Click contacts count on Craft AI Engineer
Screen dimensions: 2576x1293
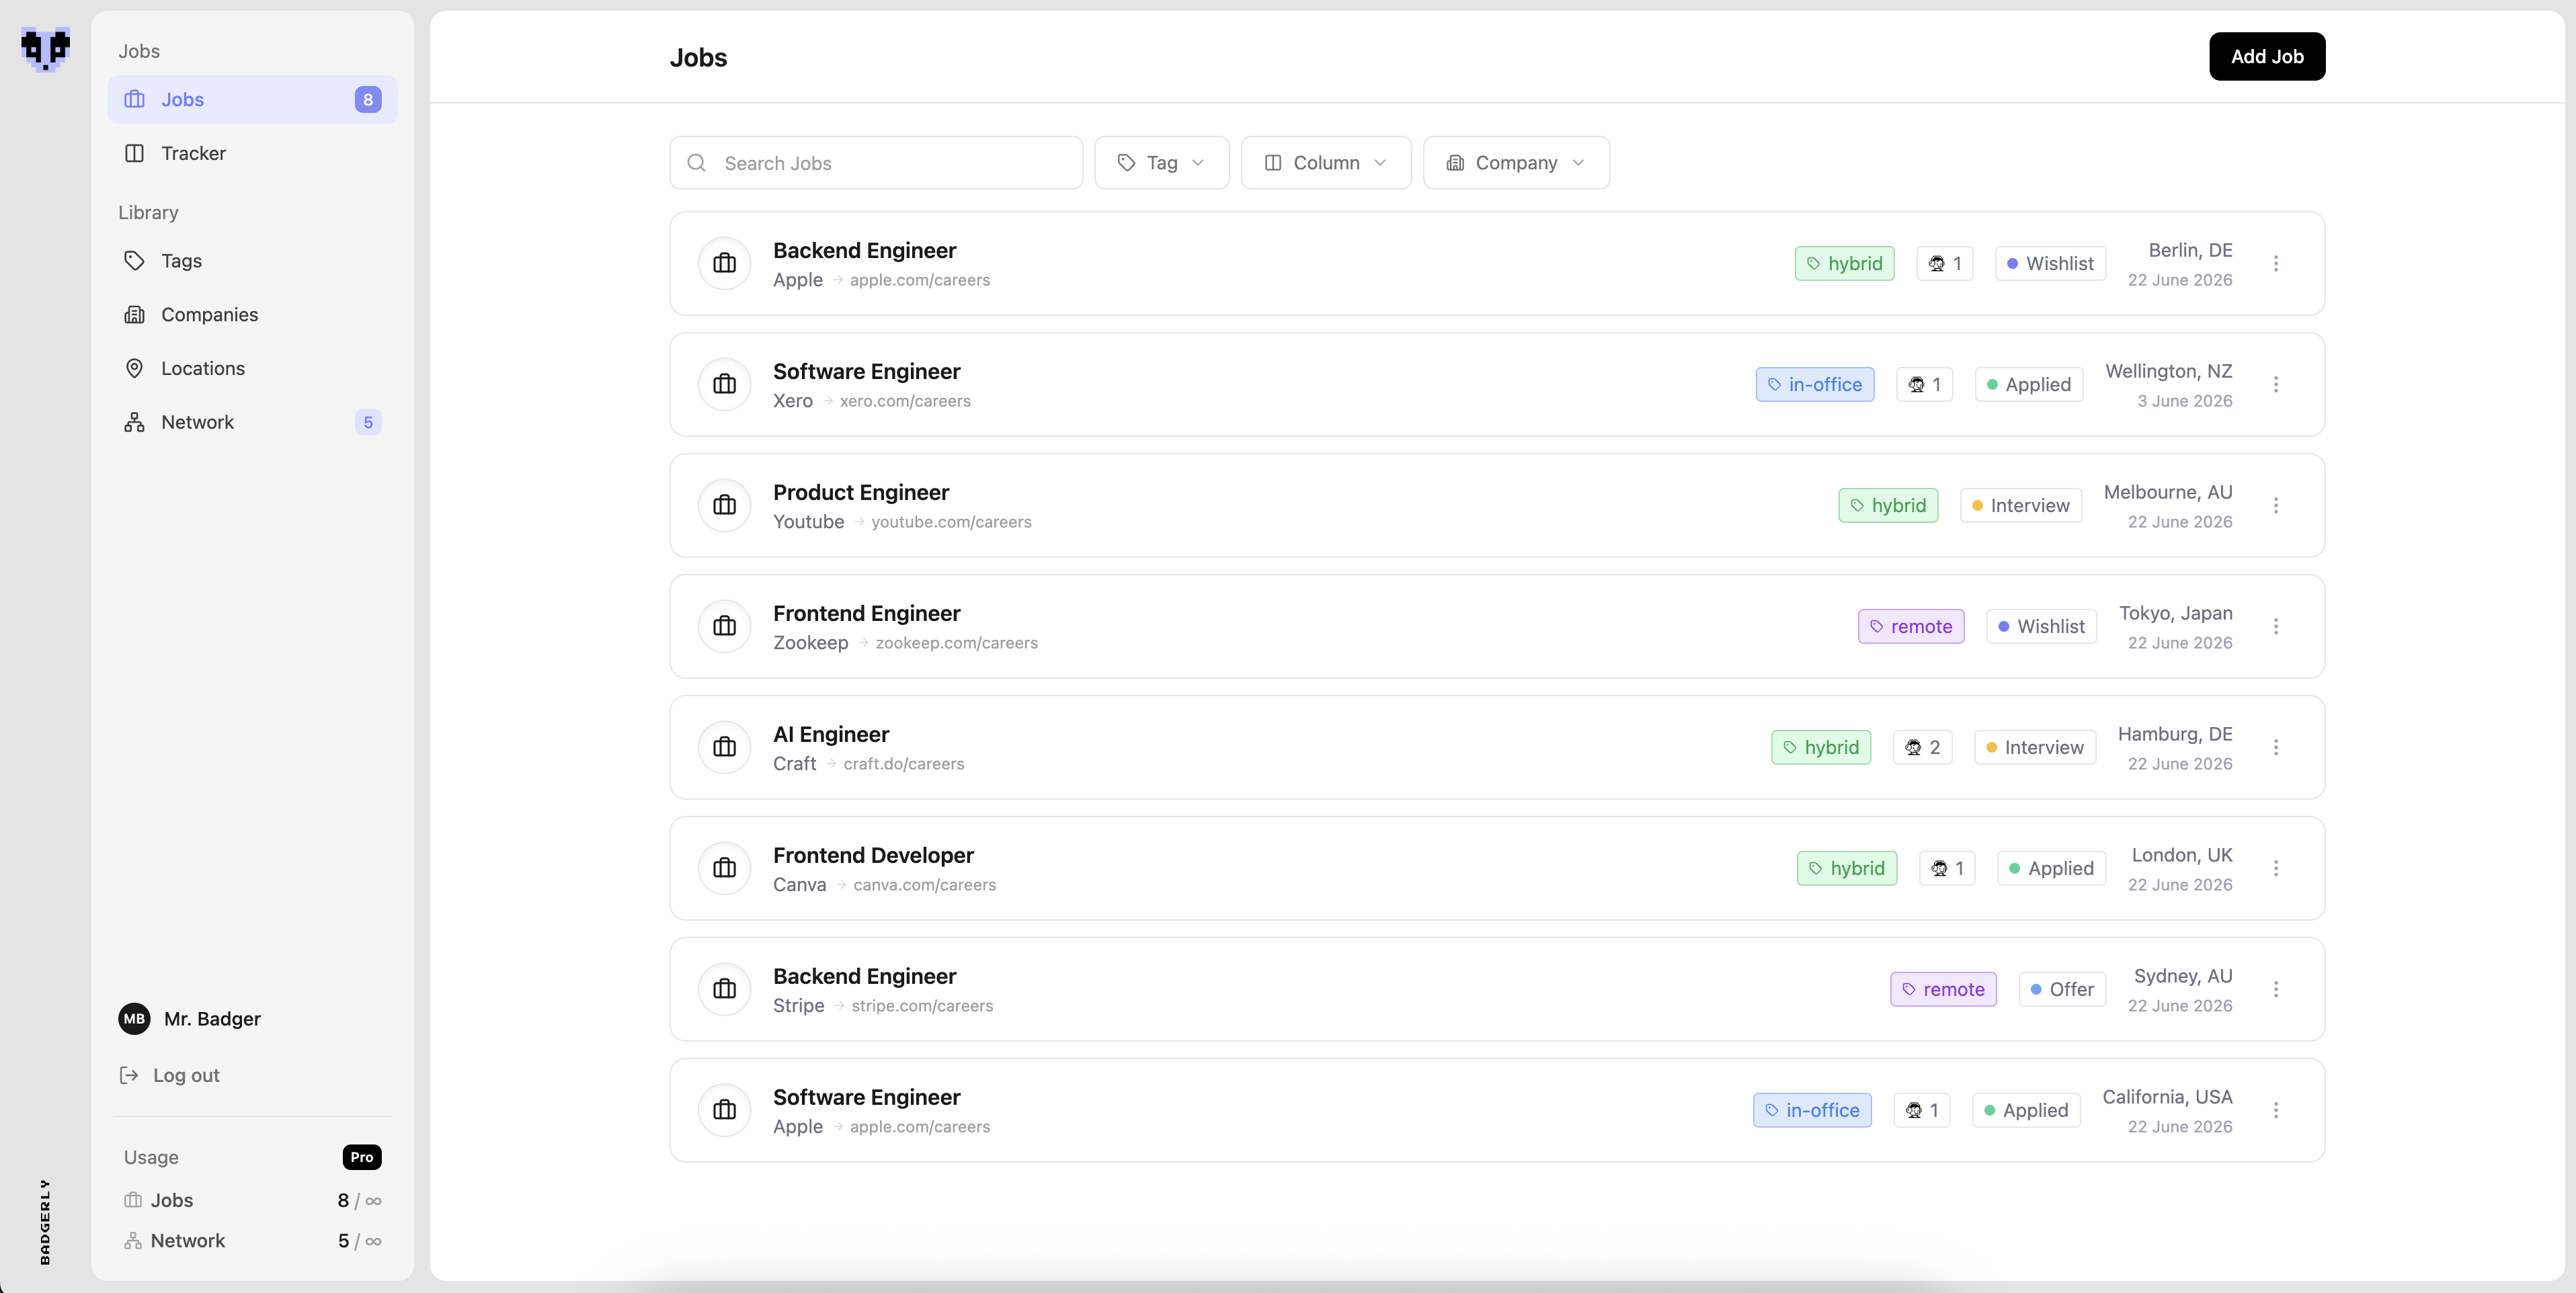pos(1922,748)
